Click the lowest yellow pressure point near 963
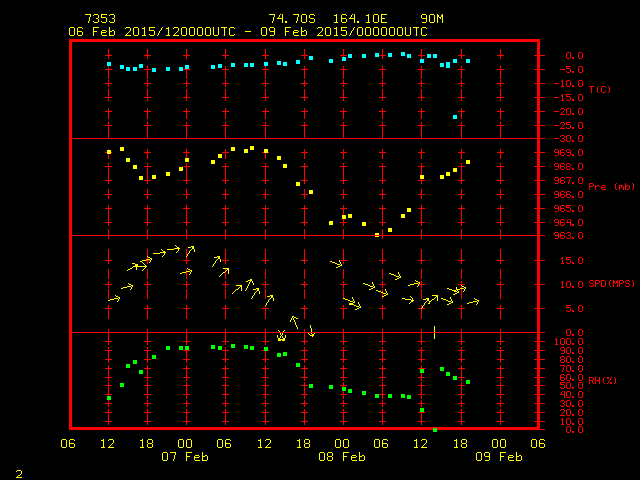The image size is (640, 480). click(377, 234)
